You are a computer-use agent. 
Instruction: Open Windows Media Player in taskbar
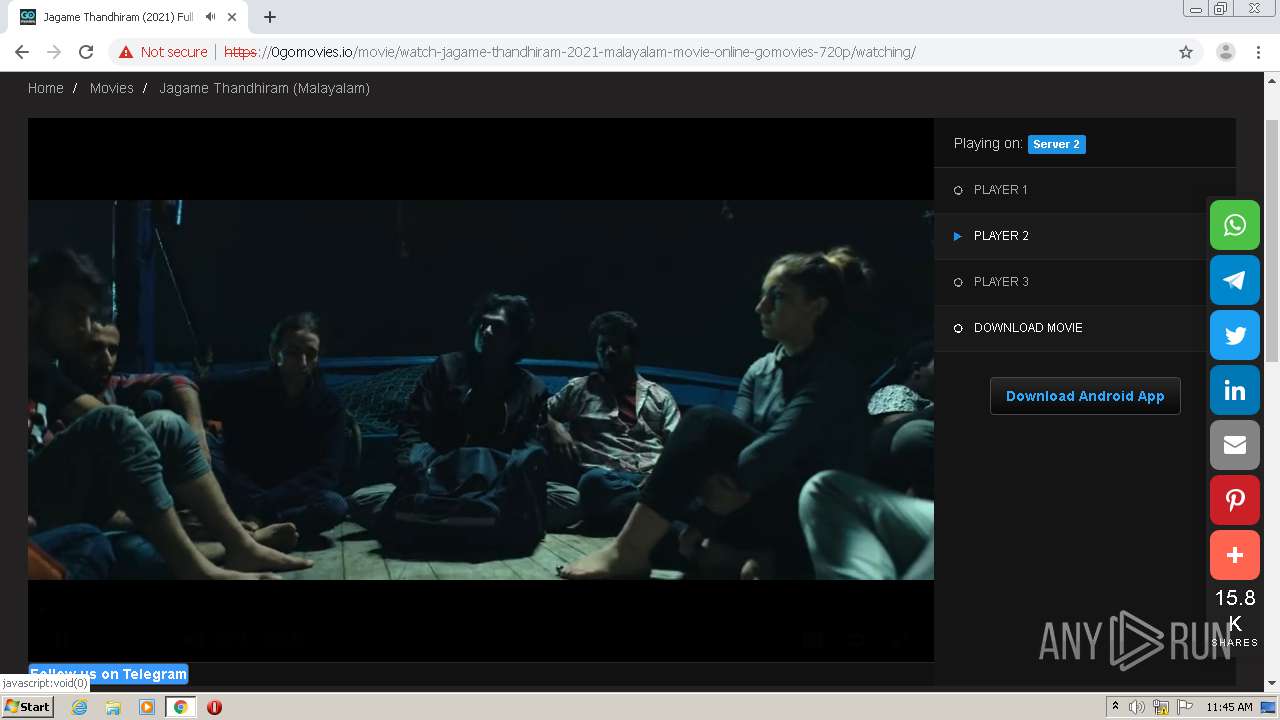[147, 707]
